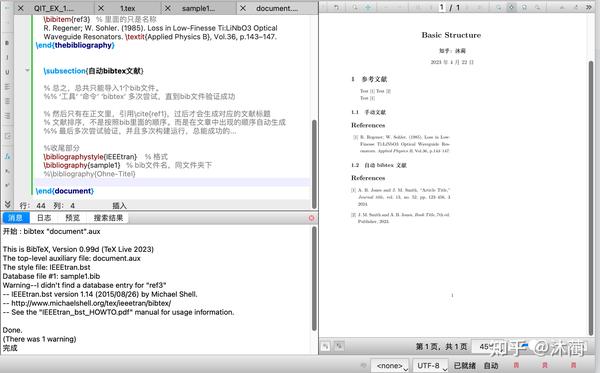Switch to the document tab
The height and width of the screenshot is (373, 600).
tap(277, 8)
